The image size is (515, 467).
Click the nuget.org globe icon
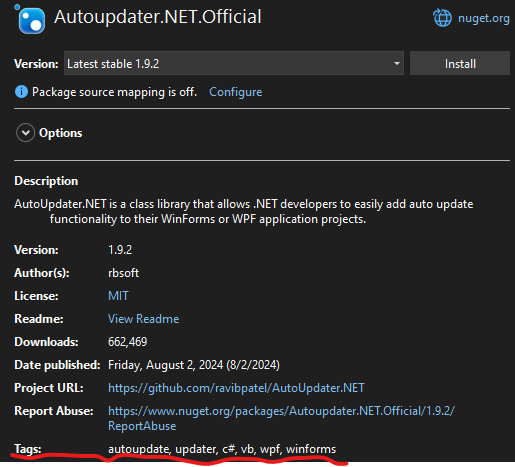click(442, 18)
